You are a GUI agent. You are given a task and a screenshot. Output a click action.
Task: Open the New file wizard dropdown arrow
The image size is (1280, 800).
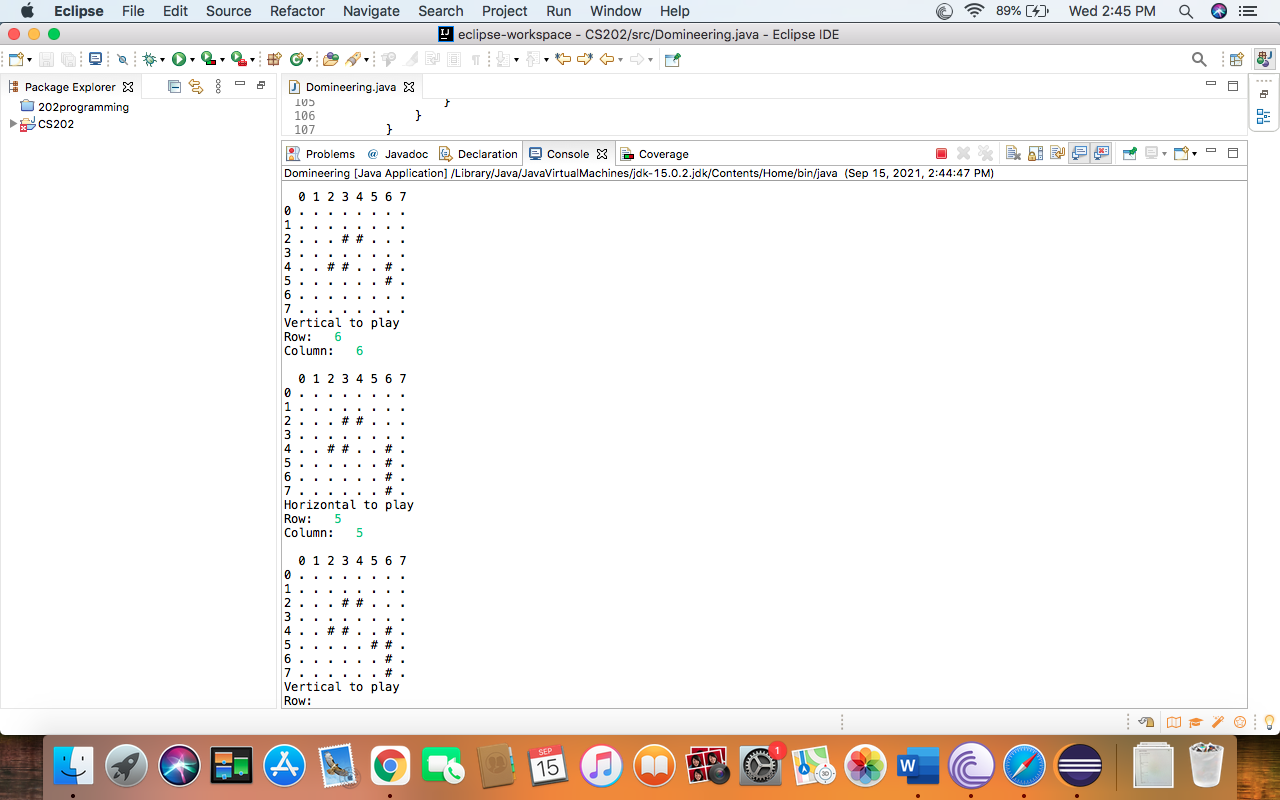pos(30,60)
